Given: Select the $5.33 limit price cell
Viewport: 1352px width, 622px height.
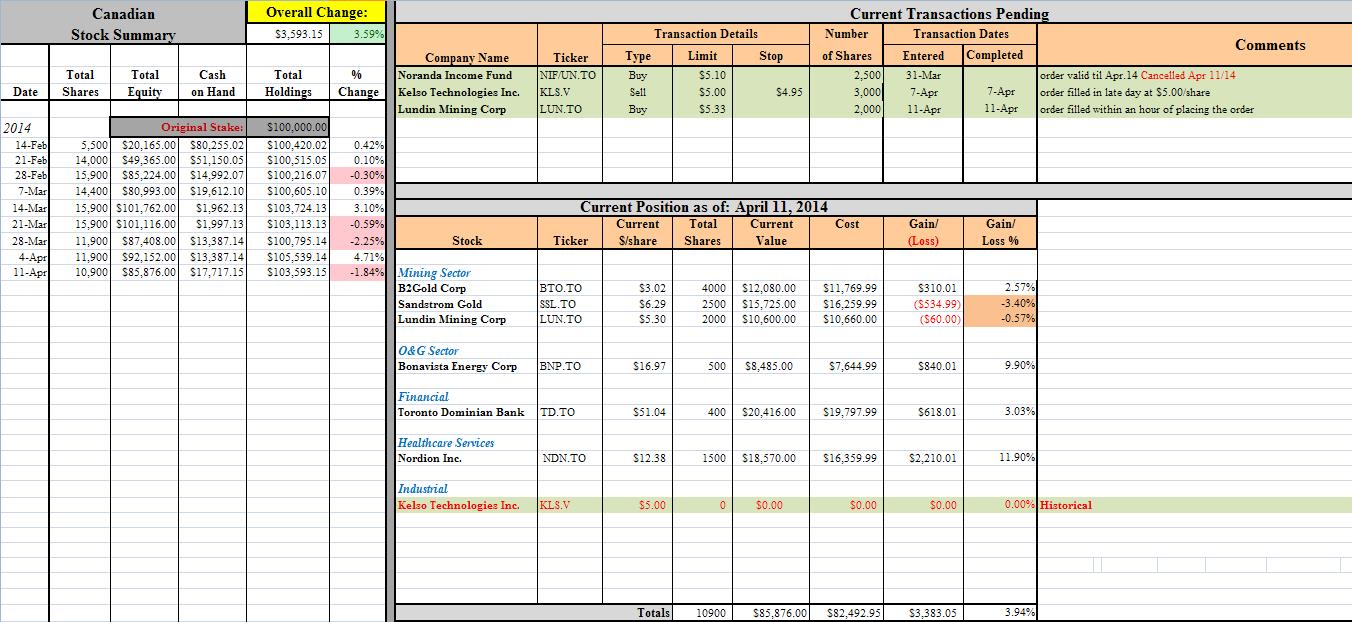Looking at the screenshot, I should [x=703, y=109].
